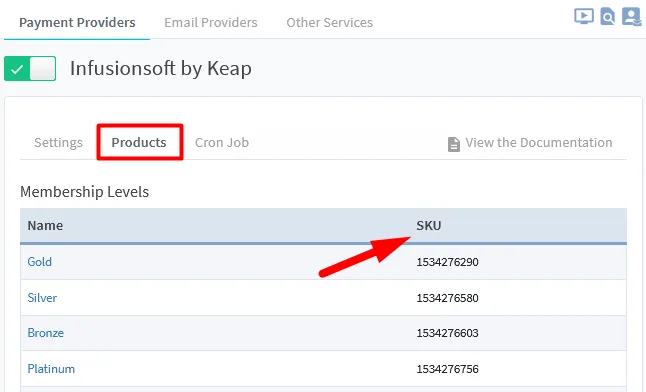
Task: Click the Name column header
Action: [x=45, y=225]
